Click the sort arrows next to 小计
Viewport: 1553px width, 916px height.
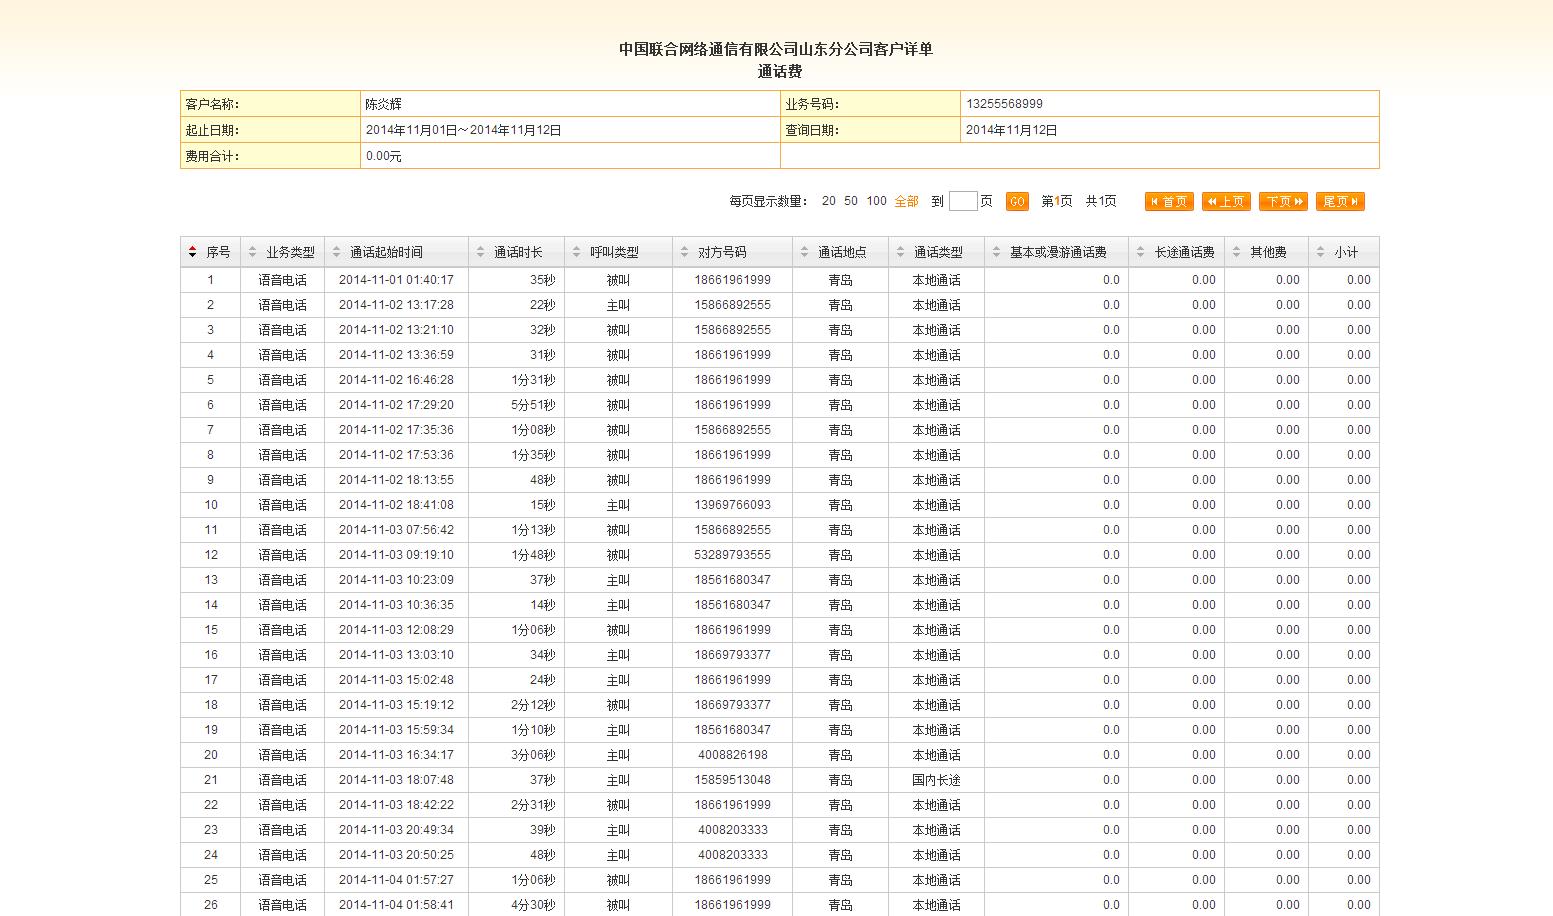pos(1320,253)
